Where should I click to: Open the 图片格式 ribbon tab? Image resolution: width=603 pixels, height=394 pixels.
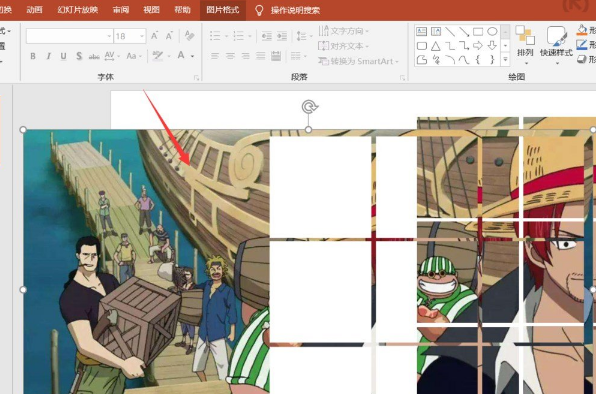point(223,10)
